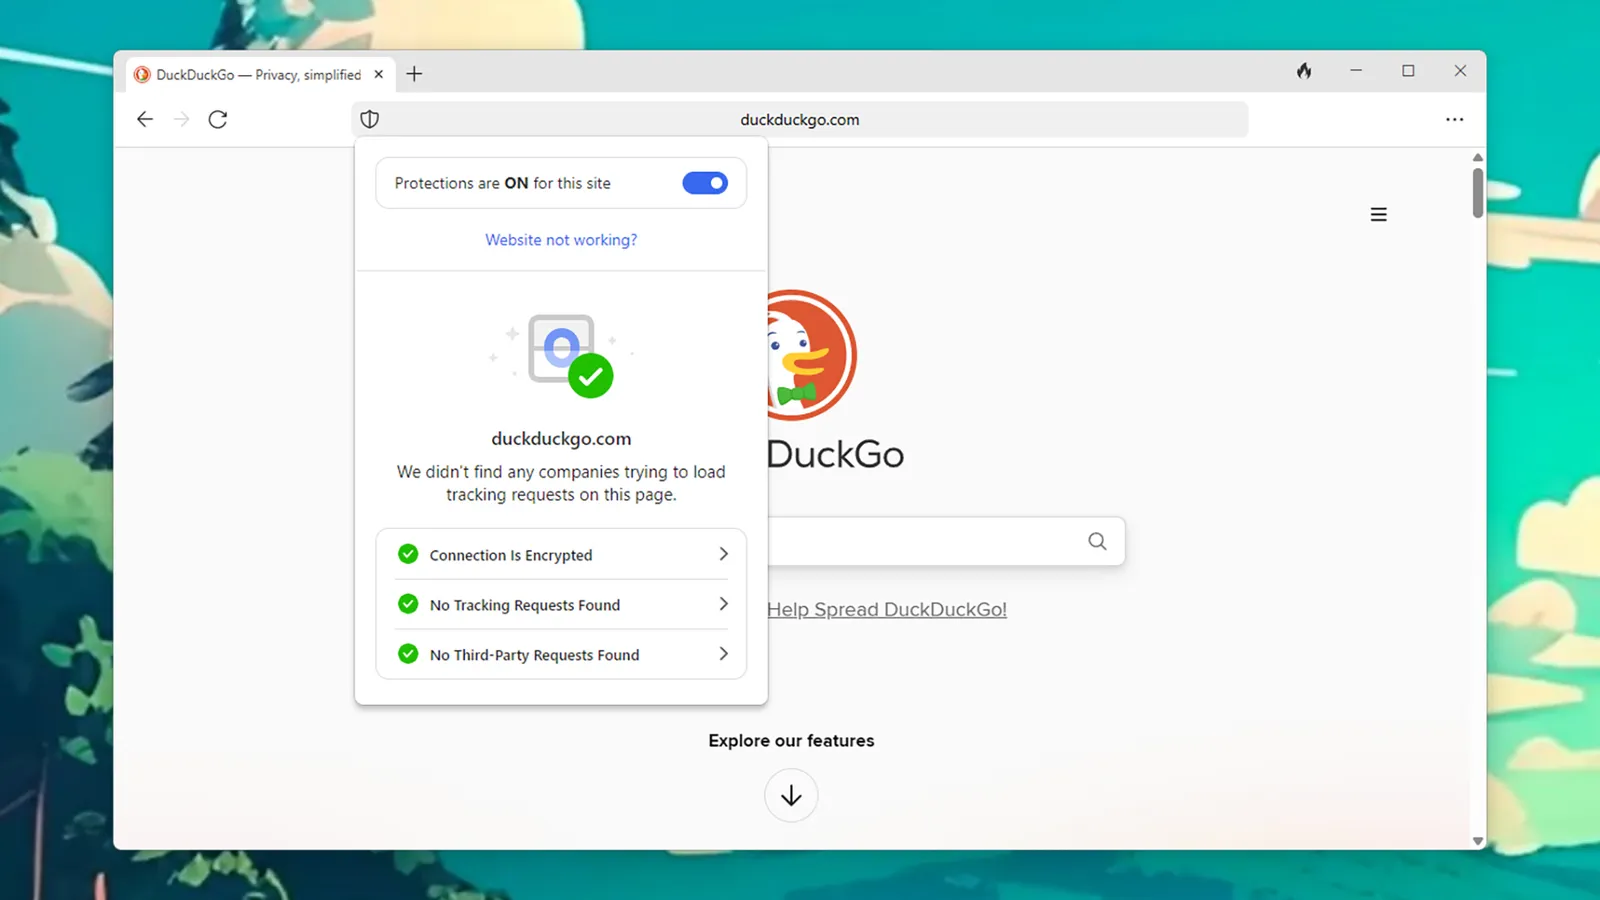Reload the page with refresh icon
Viewport: 1600px width, 900px height.
tap(218, 119)
